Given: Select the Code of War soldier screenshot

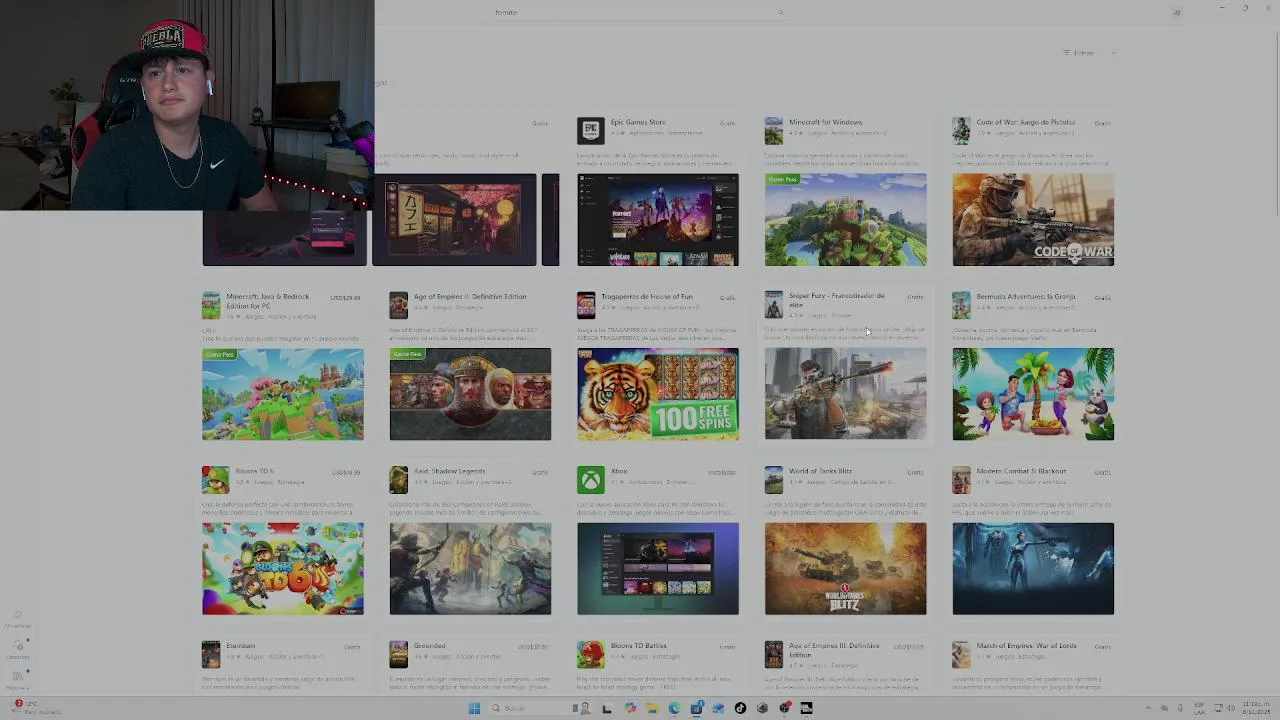Looking at the screenshot, I should (1033, 220).
